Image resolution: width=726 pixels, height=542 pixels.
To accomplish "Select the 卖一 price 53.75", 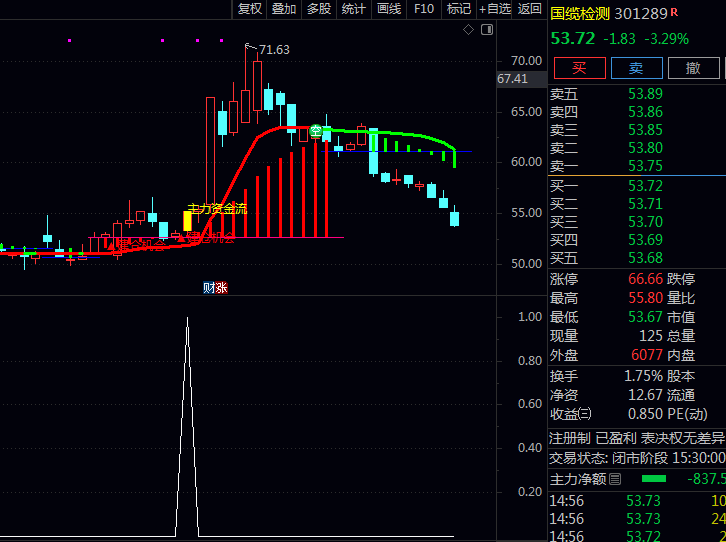I will tap(645, 166).
